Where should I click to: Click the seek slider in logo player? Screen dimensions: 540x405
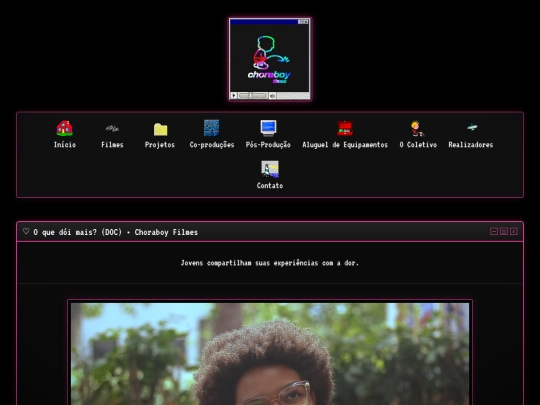pyautogui.click(x=253, y=95)
